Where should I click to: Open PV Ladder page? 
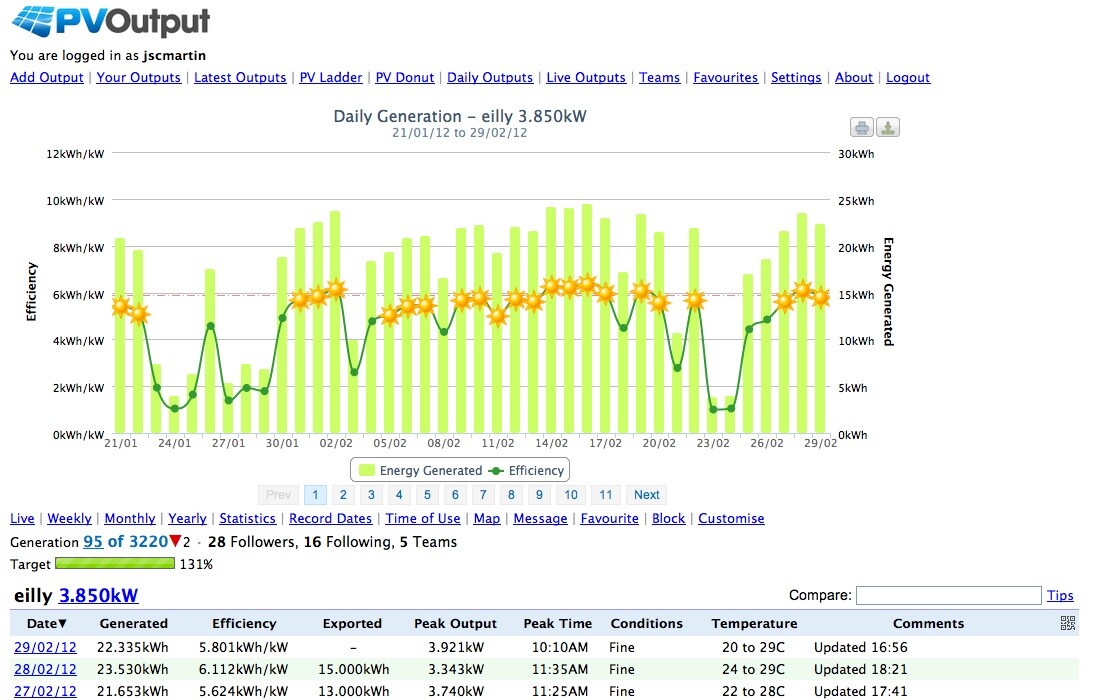coord(330,77)
